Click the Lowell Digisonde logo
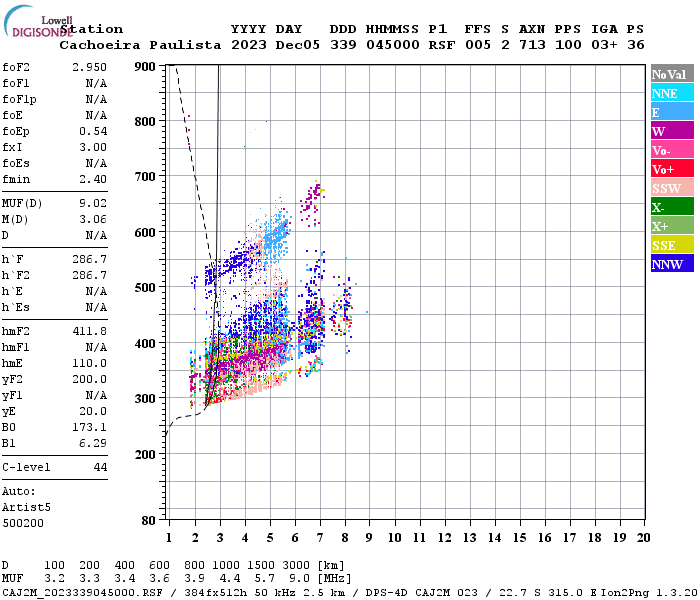 38,21
